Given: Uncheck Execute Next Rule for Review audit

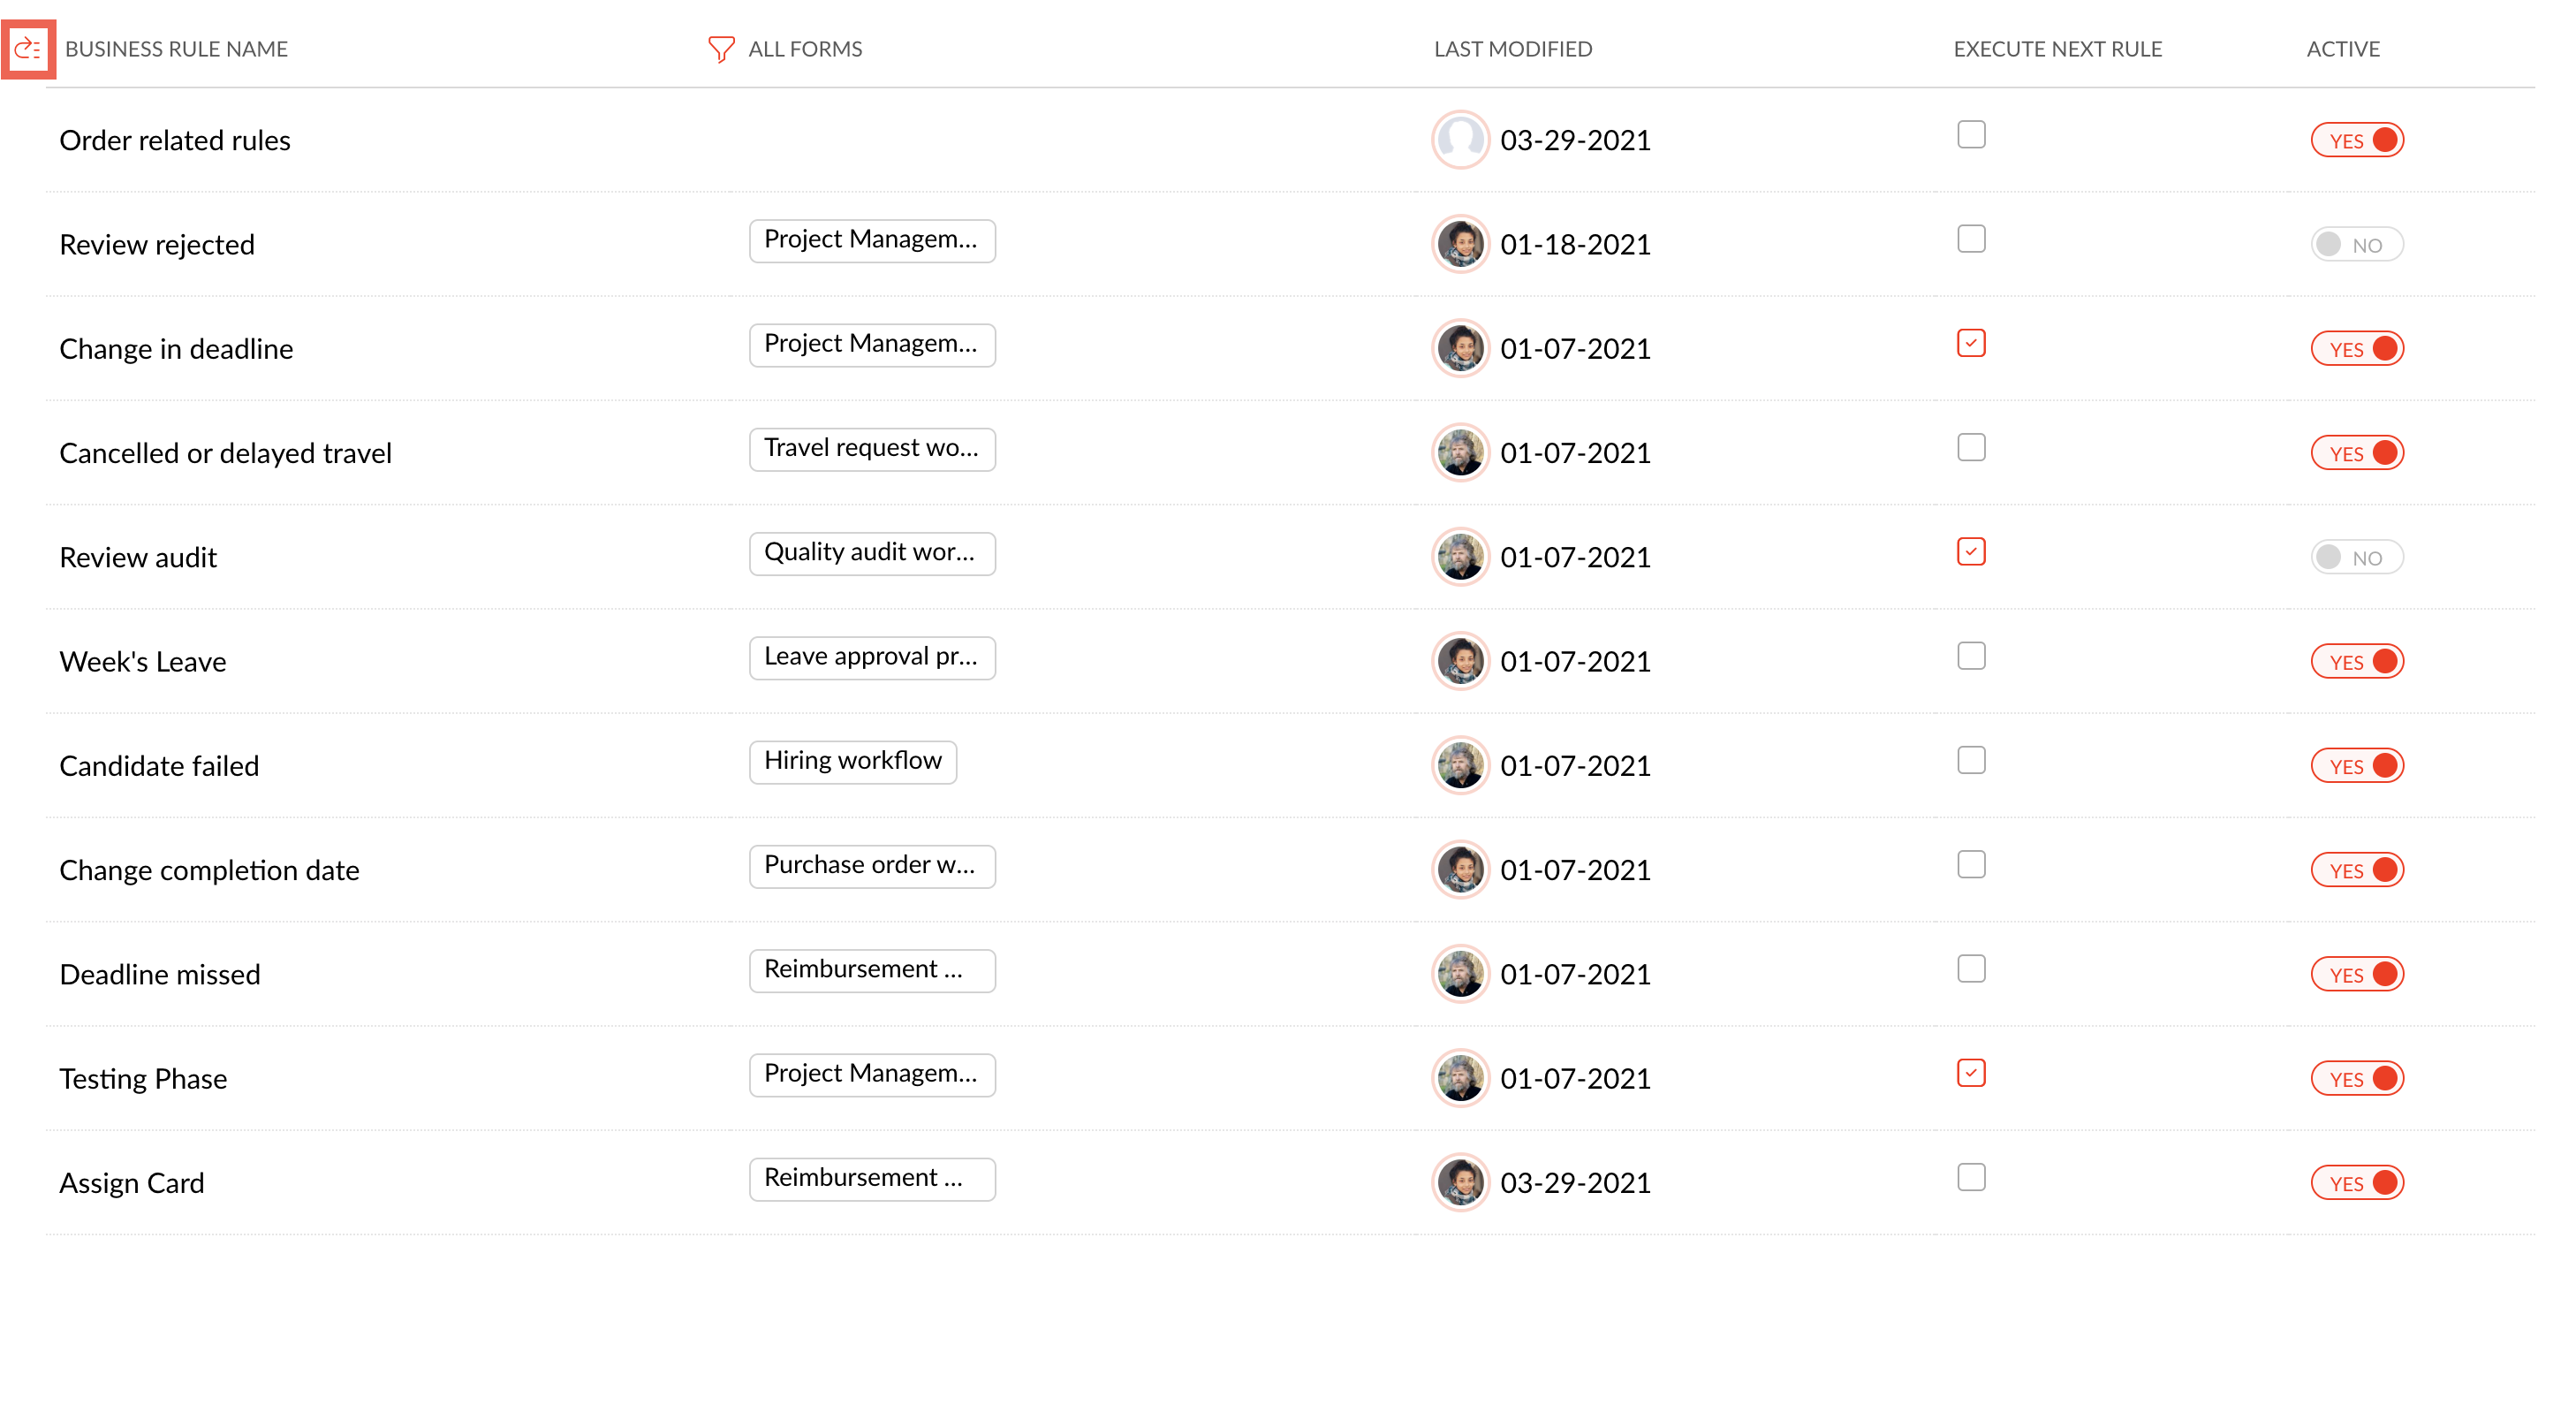Looking at the screenshot, I should point(1970,552).
